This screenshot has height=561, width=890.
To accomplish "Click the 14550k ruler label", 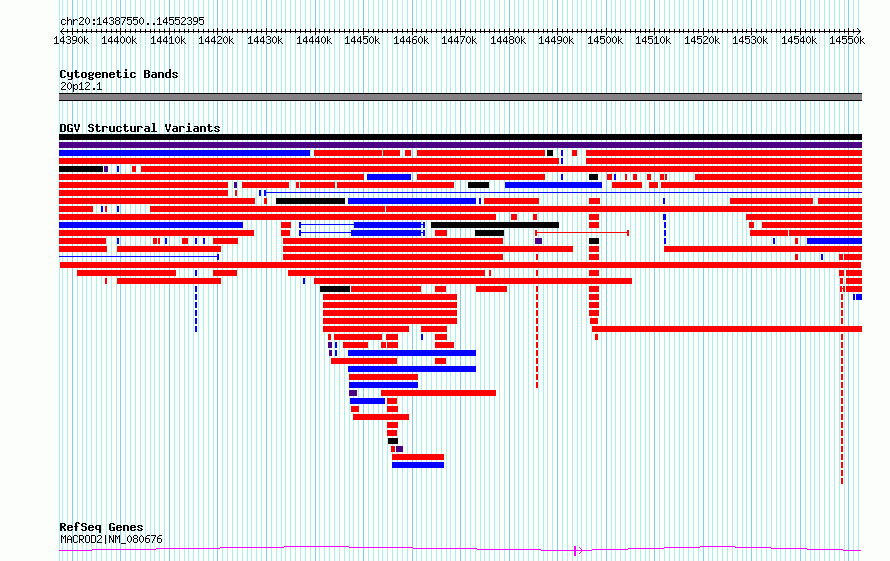I will 847,40.
